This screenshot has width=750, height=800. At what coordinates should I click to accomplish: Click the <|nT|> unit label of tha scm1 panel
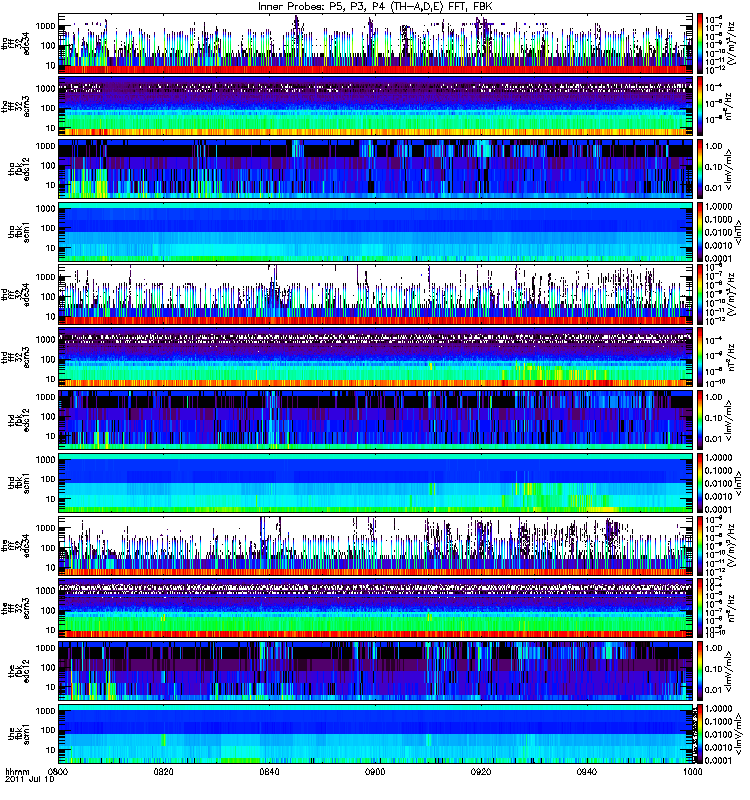point(738,232)
